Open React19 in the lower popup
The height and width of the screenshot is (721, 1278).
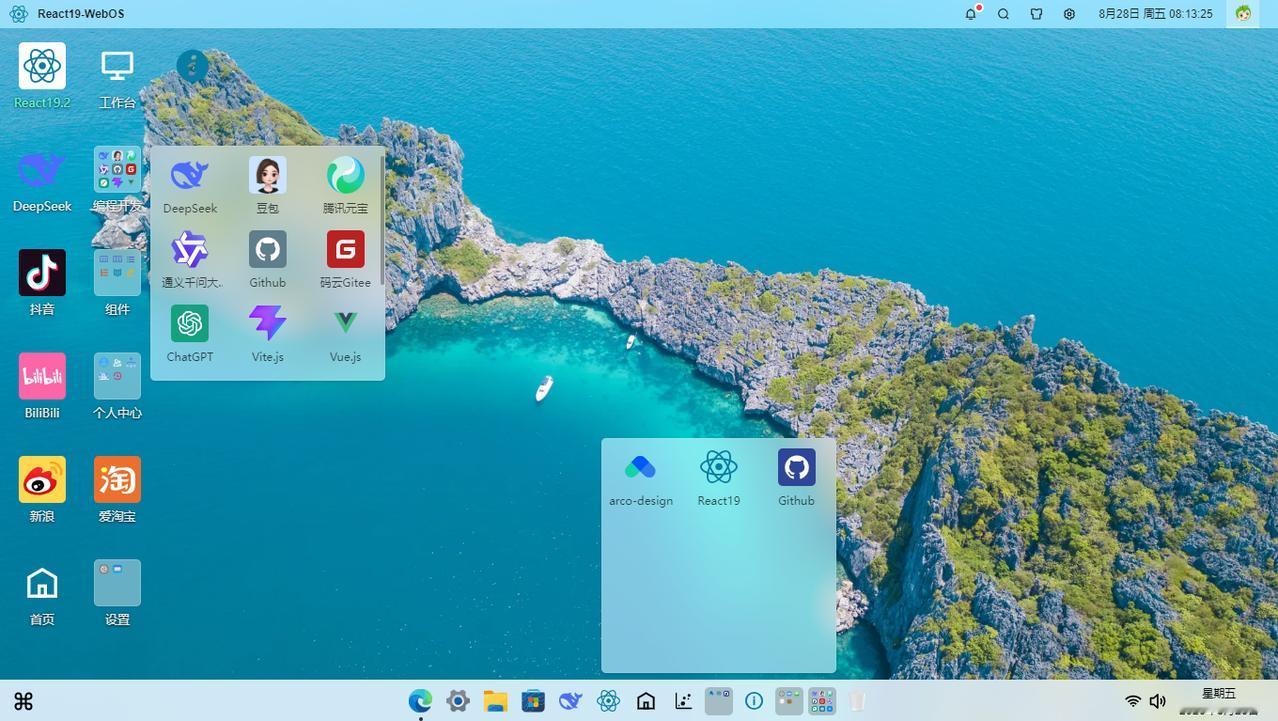point(719,467)
